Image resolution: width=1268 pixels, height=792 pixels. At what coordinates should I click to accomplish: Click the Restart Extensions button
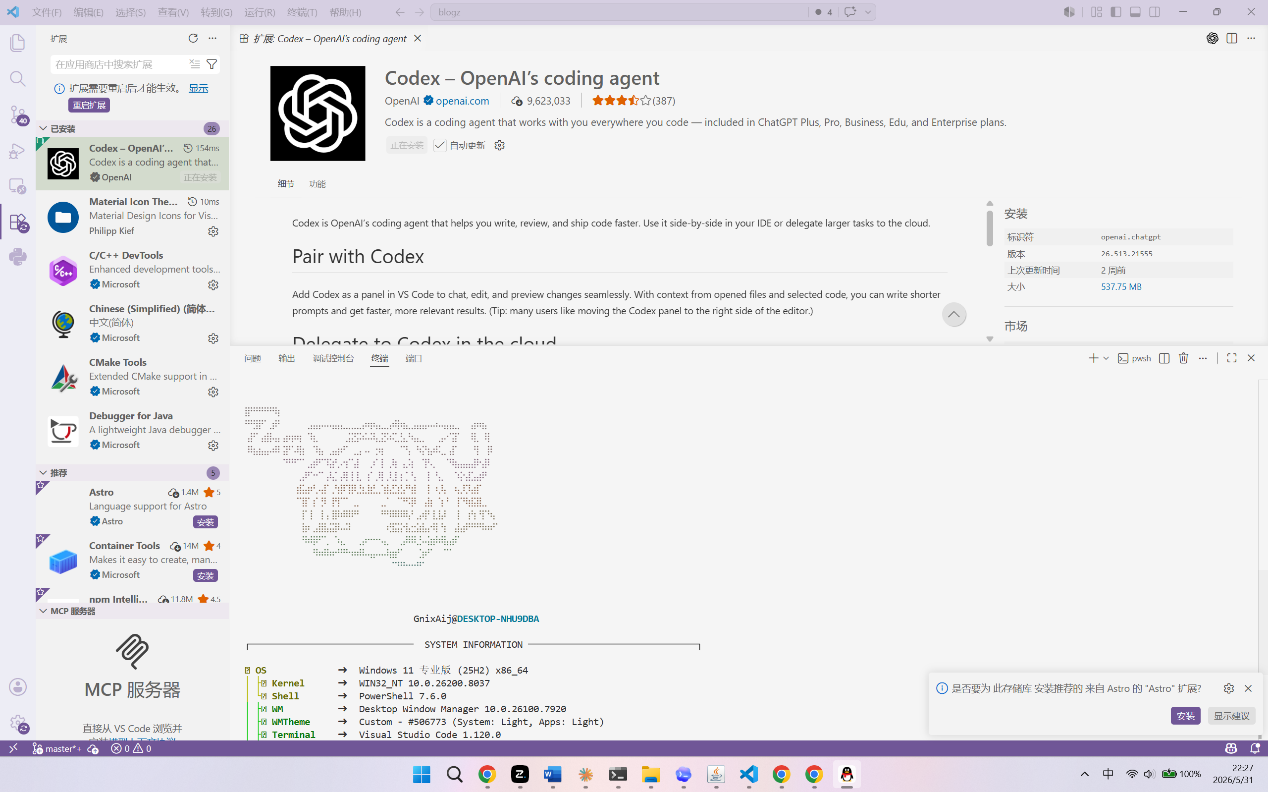pos(89,105)
